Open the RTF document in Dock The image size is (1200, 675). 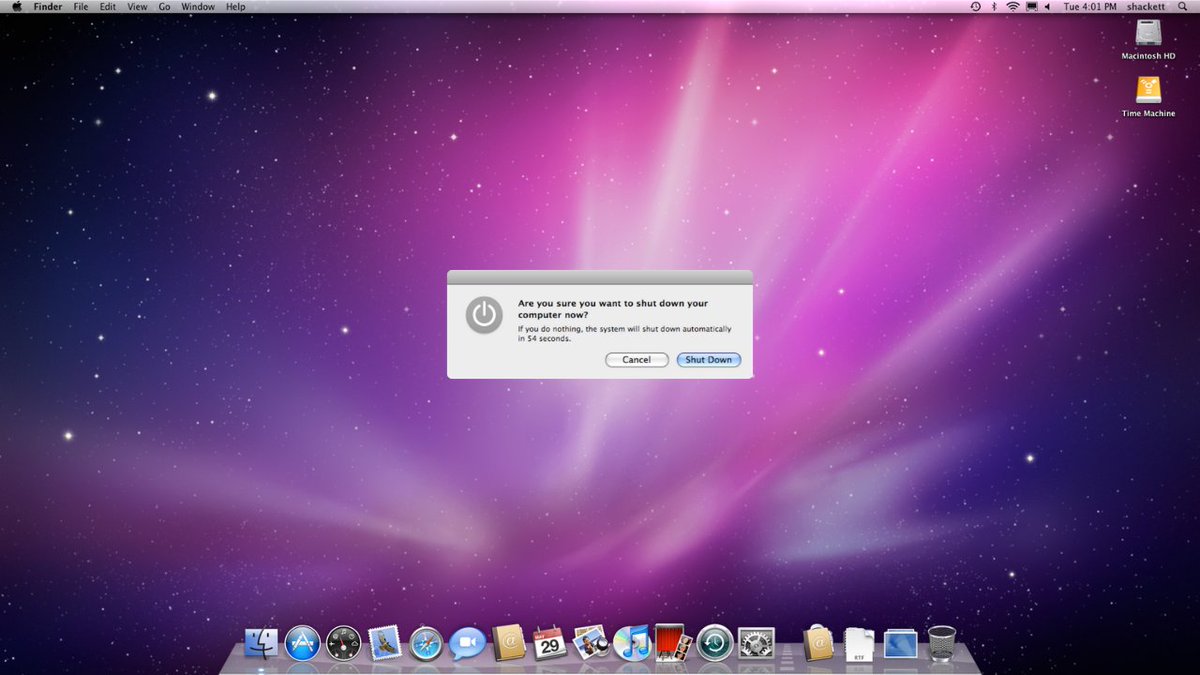point(859,643)
